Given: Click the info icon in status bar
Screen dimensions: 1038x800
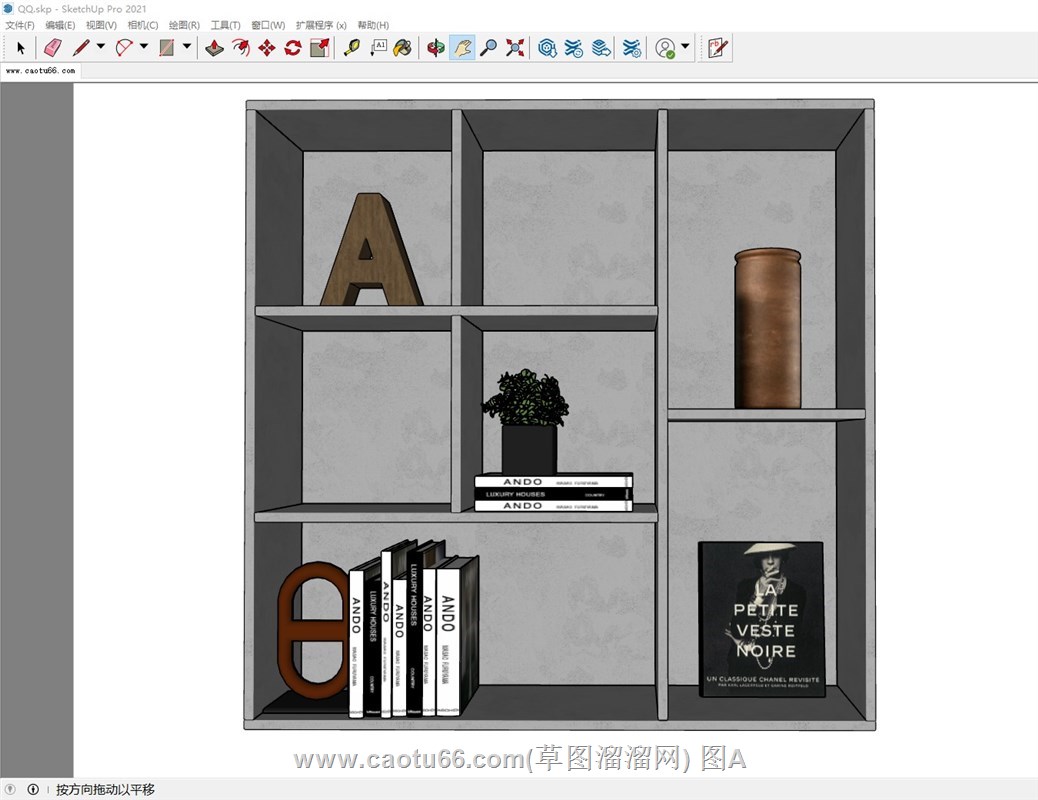Looking at the screenshot, I should coord(33,790).
